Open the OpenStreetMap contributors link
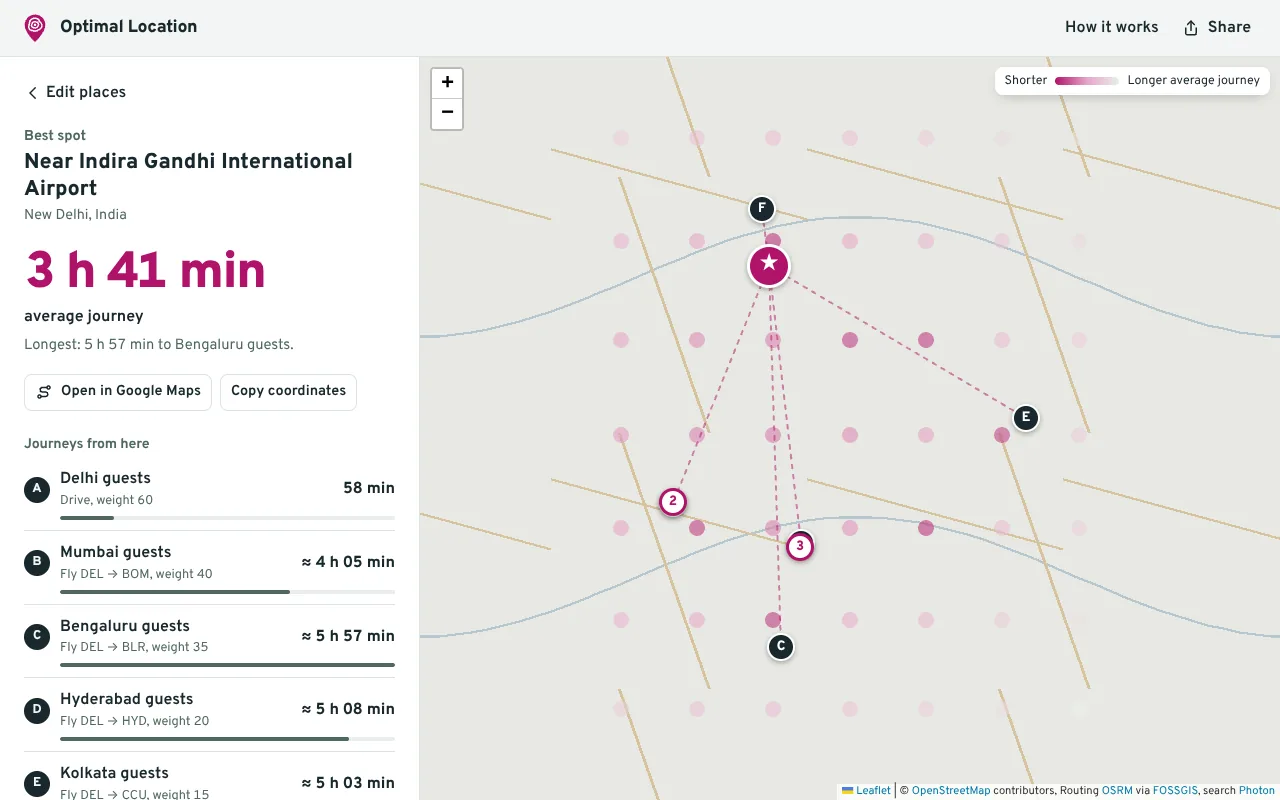 click(x=950, y=790)
